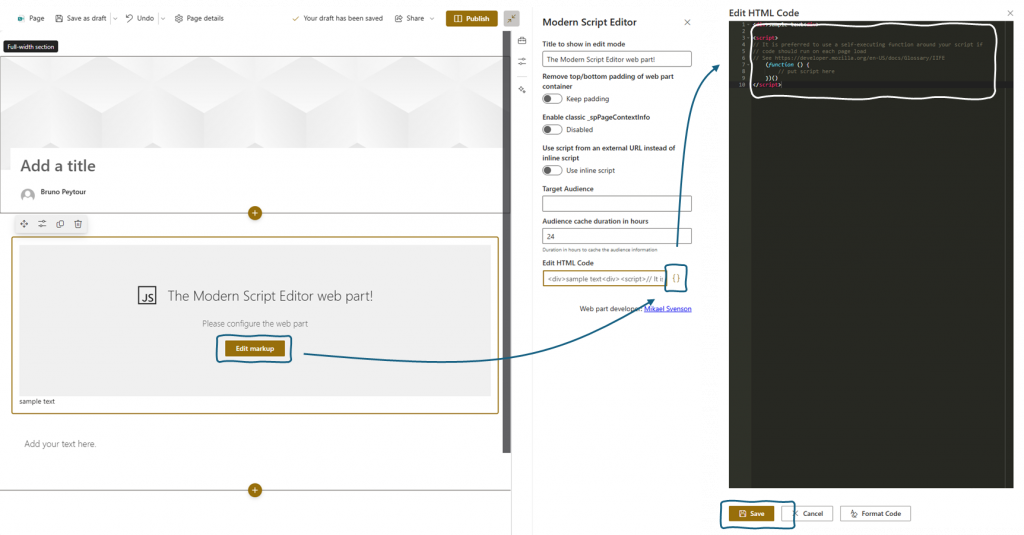Click the Publish button
1024x535 pixels.
point(471,18)
